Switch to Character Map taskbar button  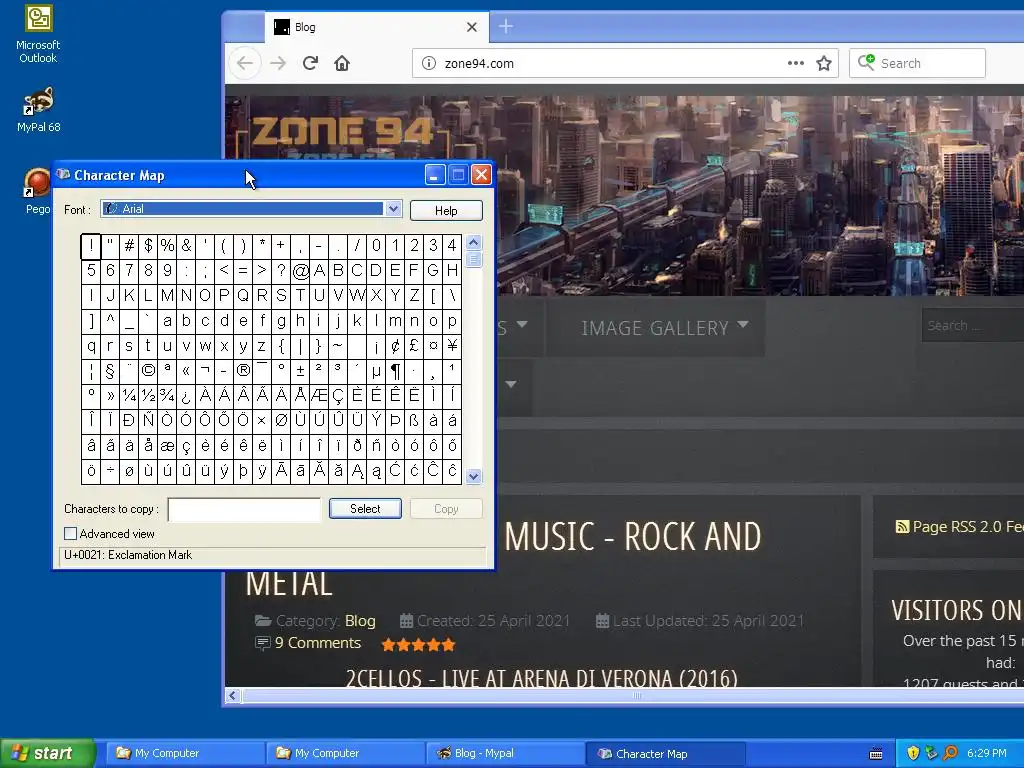click(x=665, y=753)
